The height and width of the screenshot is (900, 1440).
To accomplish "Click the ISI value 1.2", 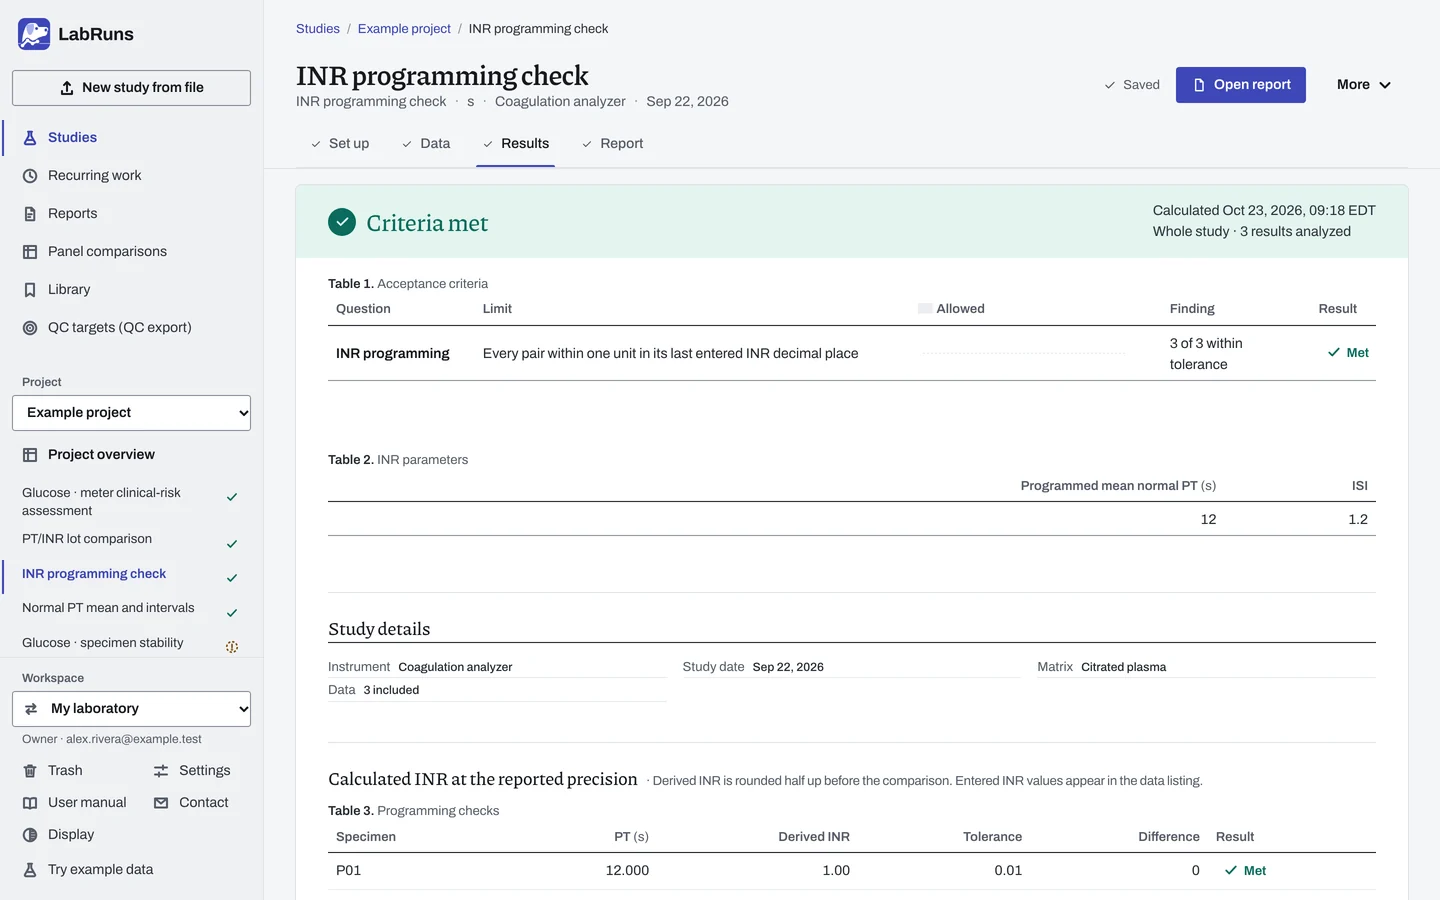I will 1358,520.
